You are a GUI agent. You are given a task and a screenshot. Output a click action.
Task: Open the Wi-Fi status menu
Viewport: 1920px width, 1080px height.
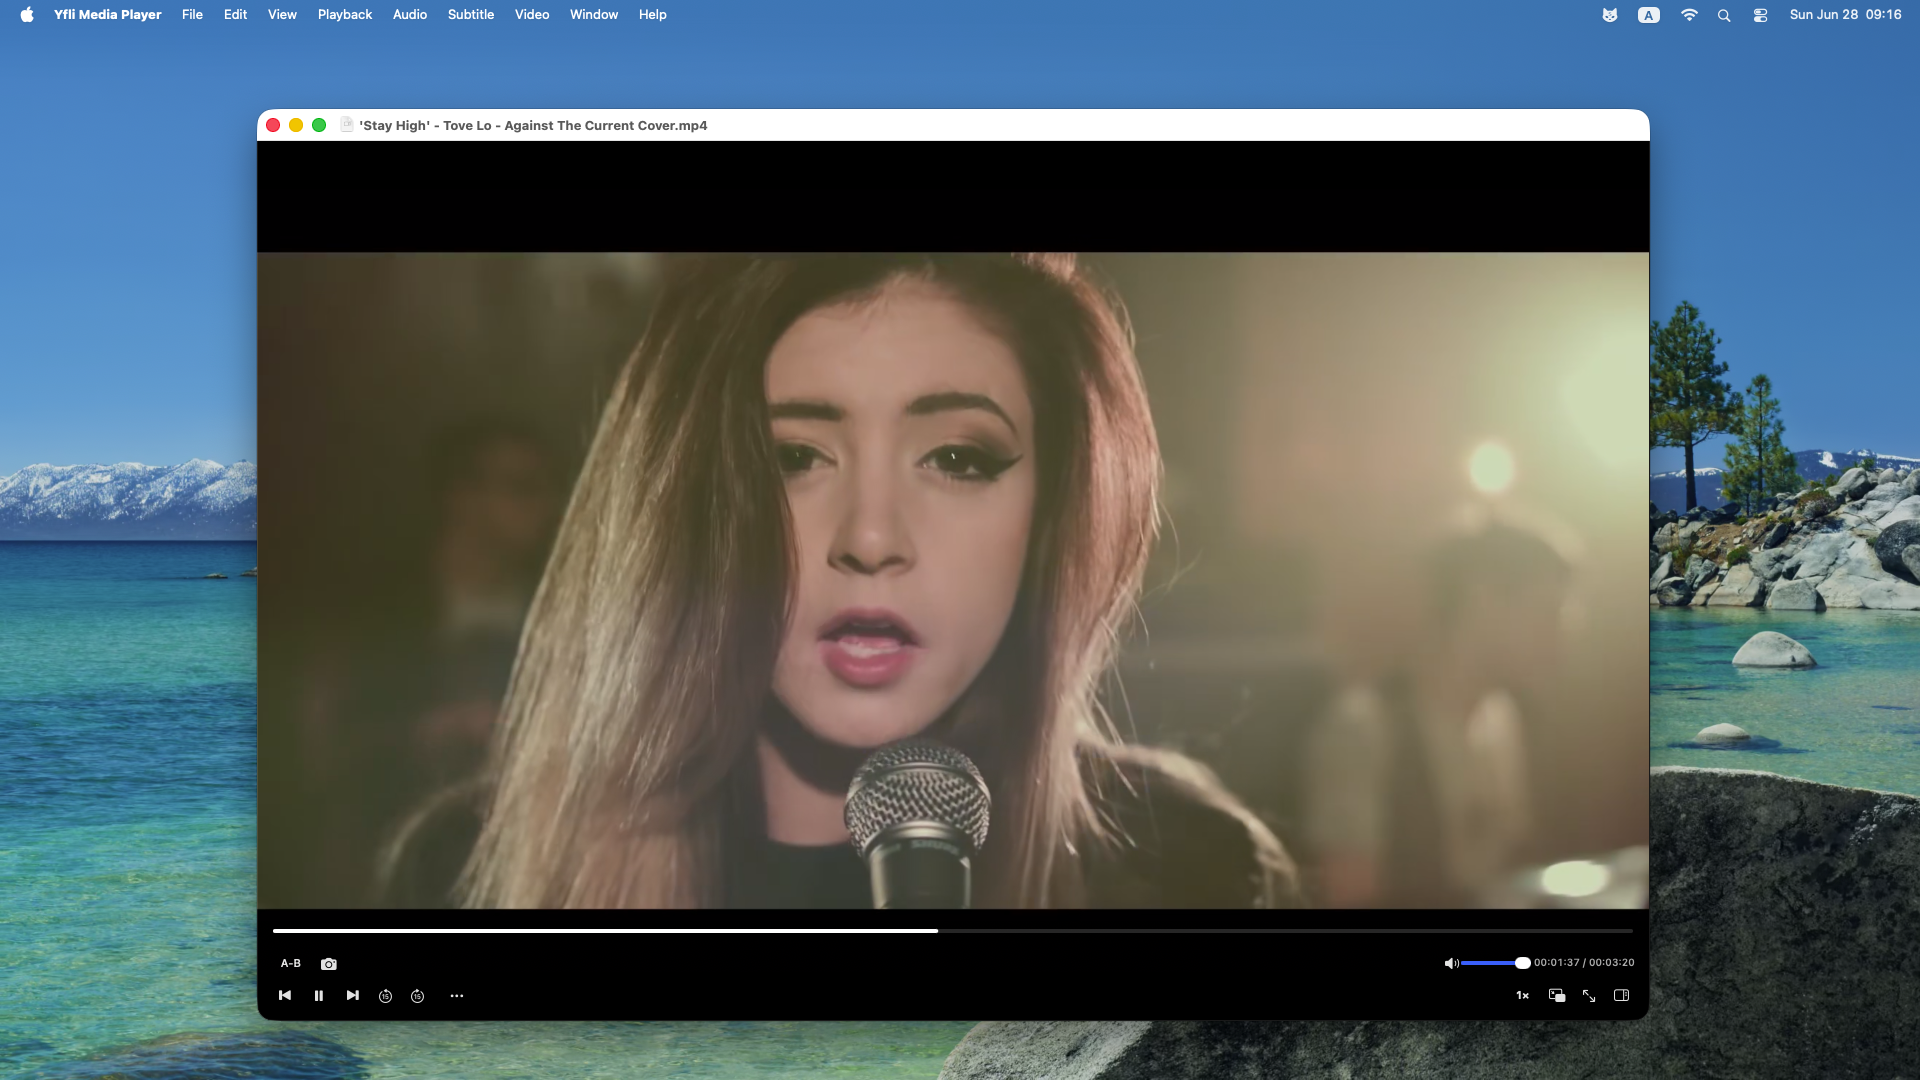click(1689, 15)
